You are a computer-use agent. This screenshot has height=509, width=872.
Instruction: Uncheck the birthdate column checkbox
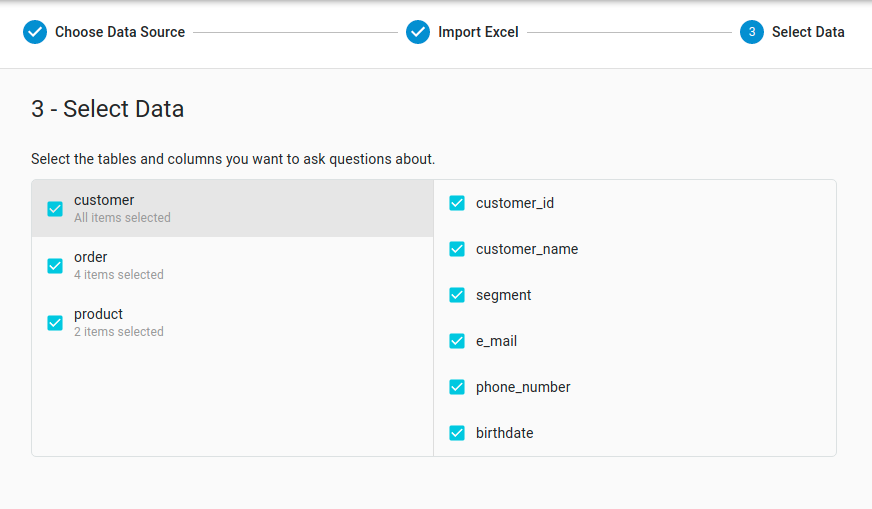[457, 433]
